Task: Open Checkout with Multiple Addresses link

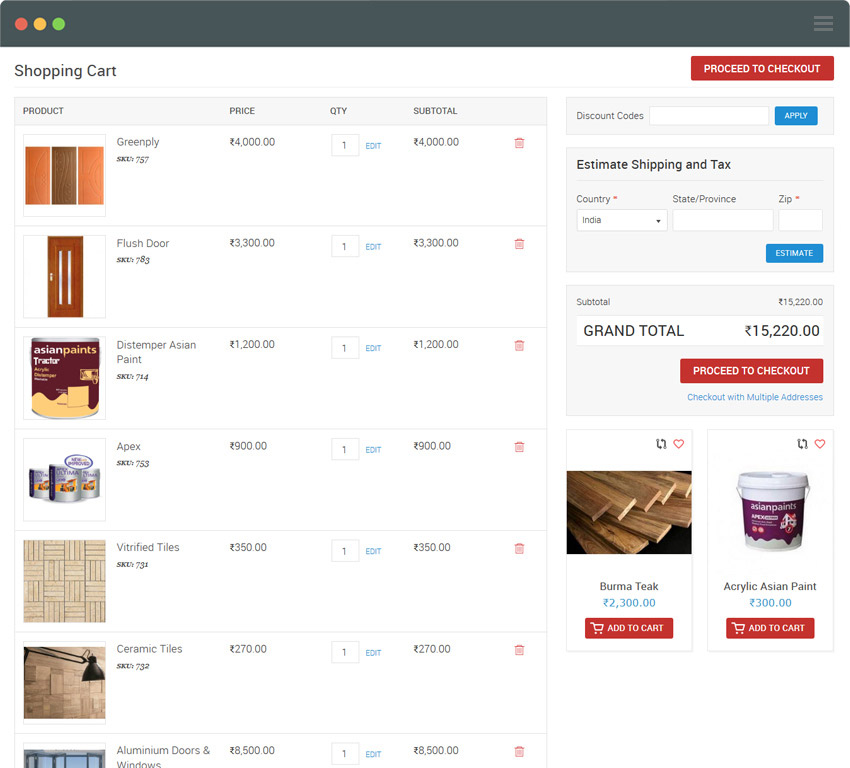Action: (755, 397)
